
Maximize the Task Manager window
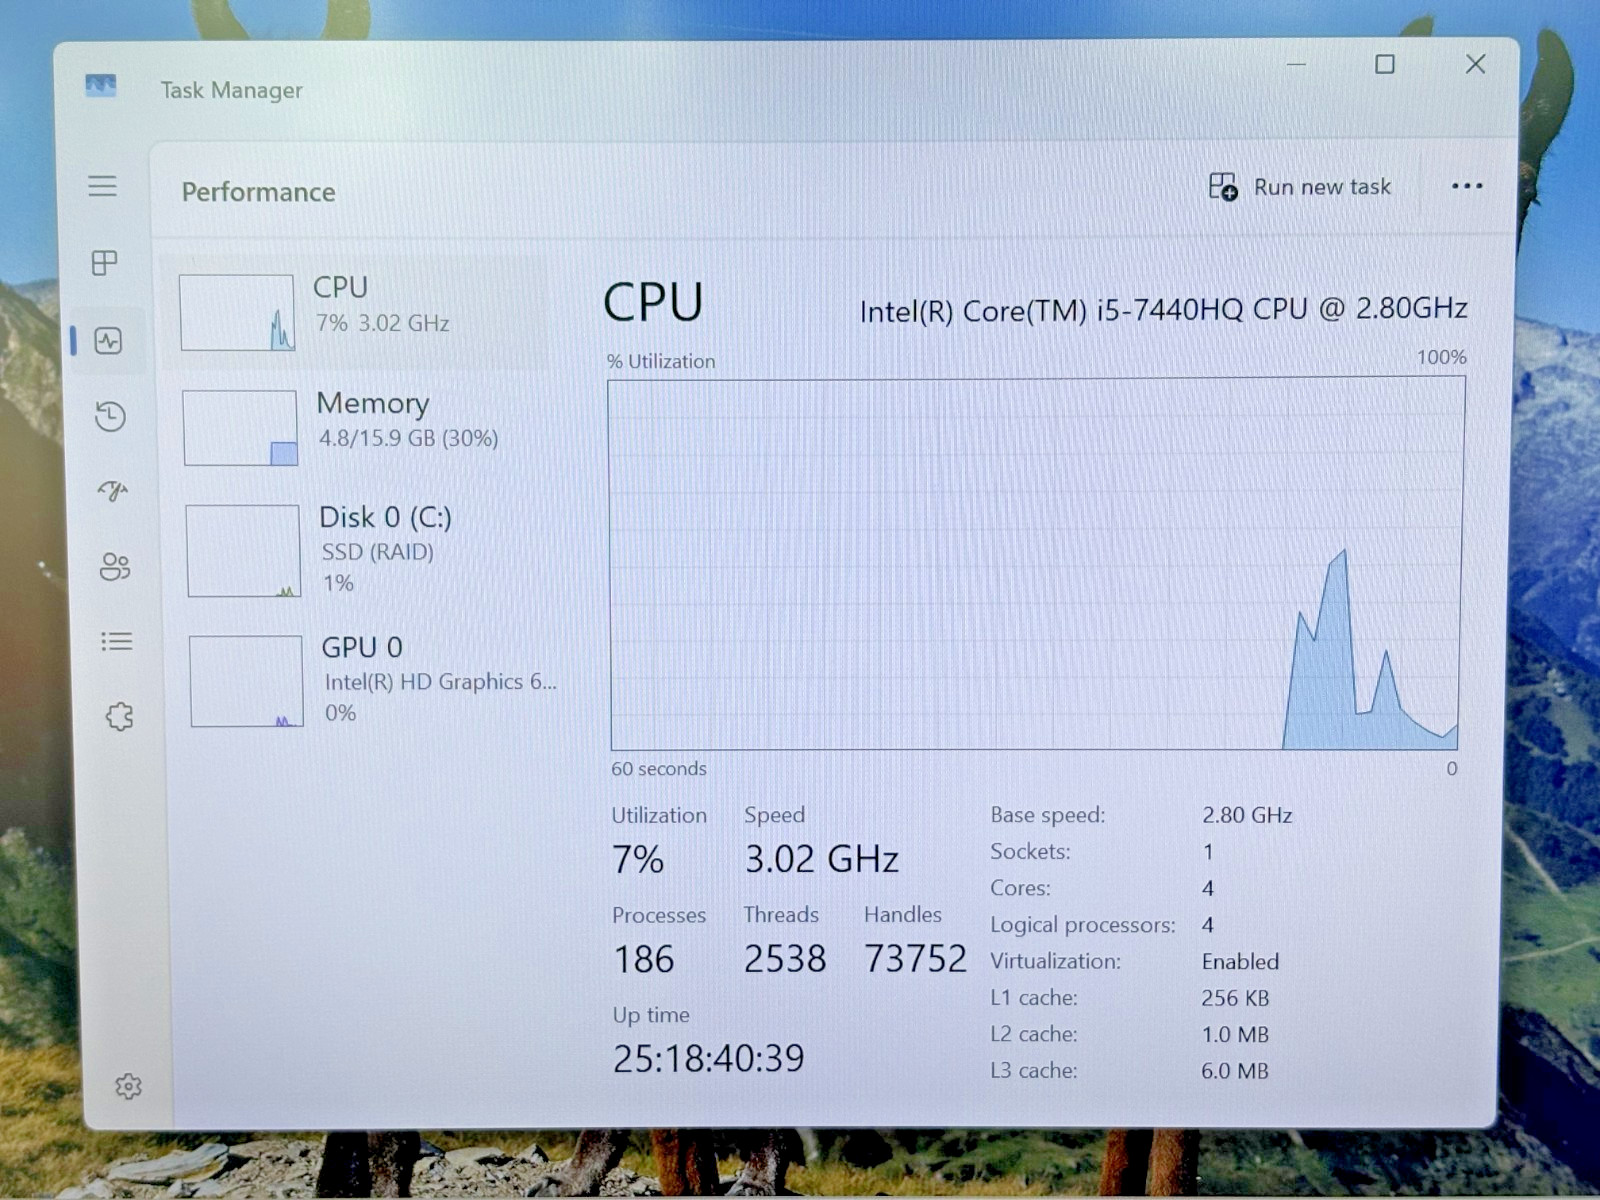(1385, 64)
